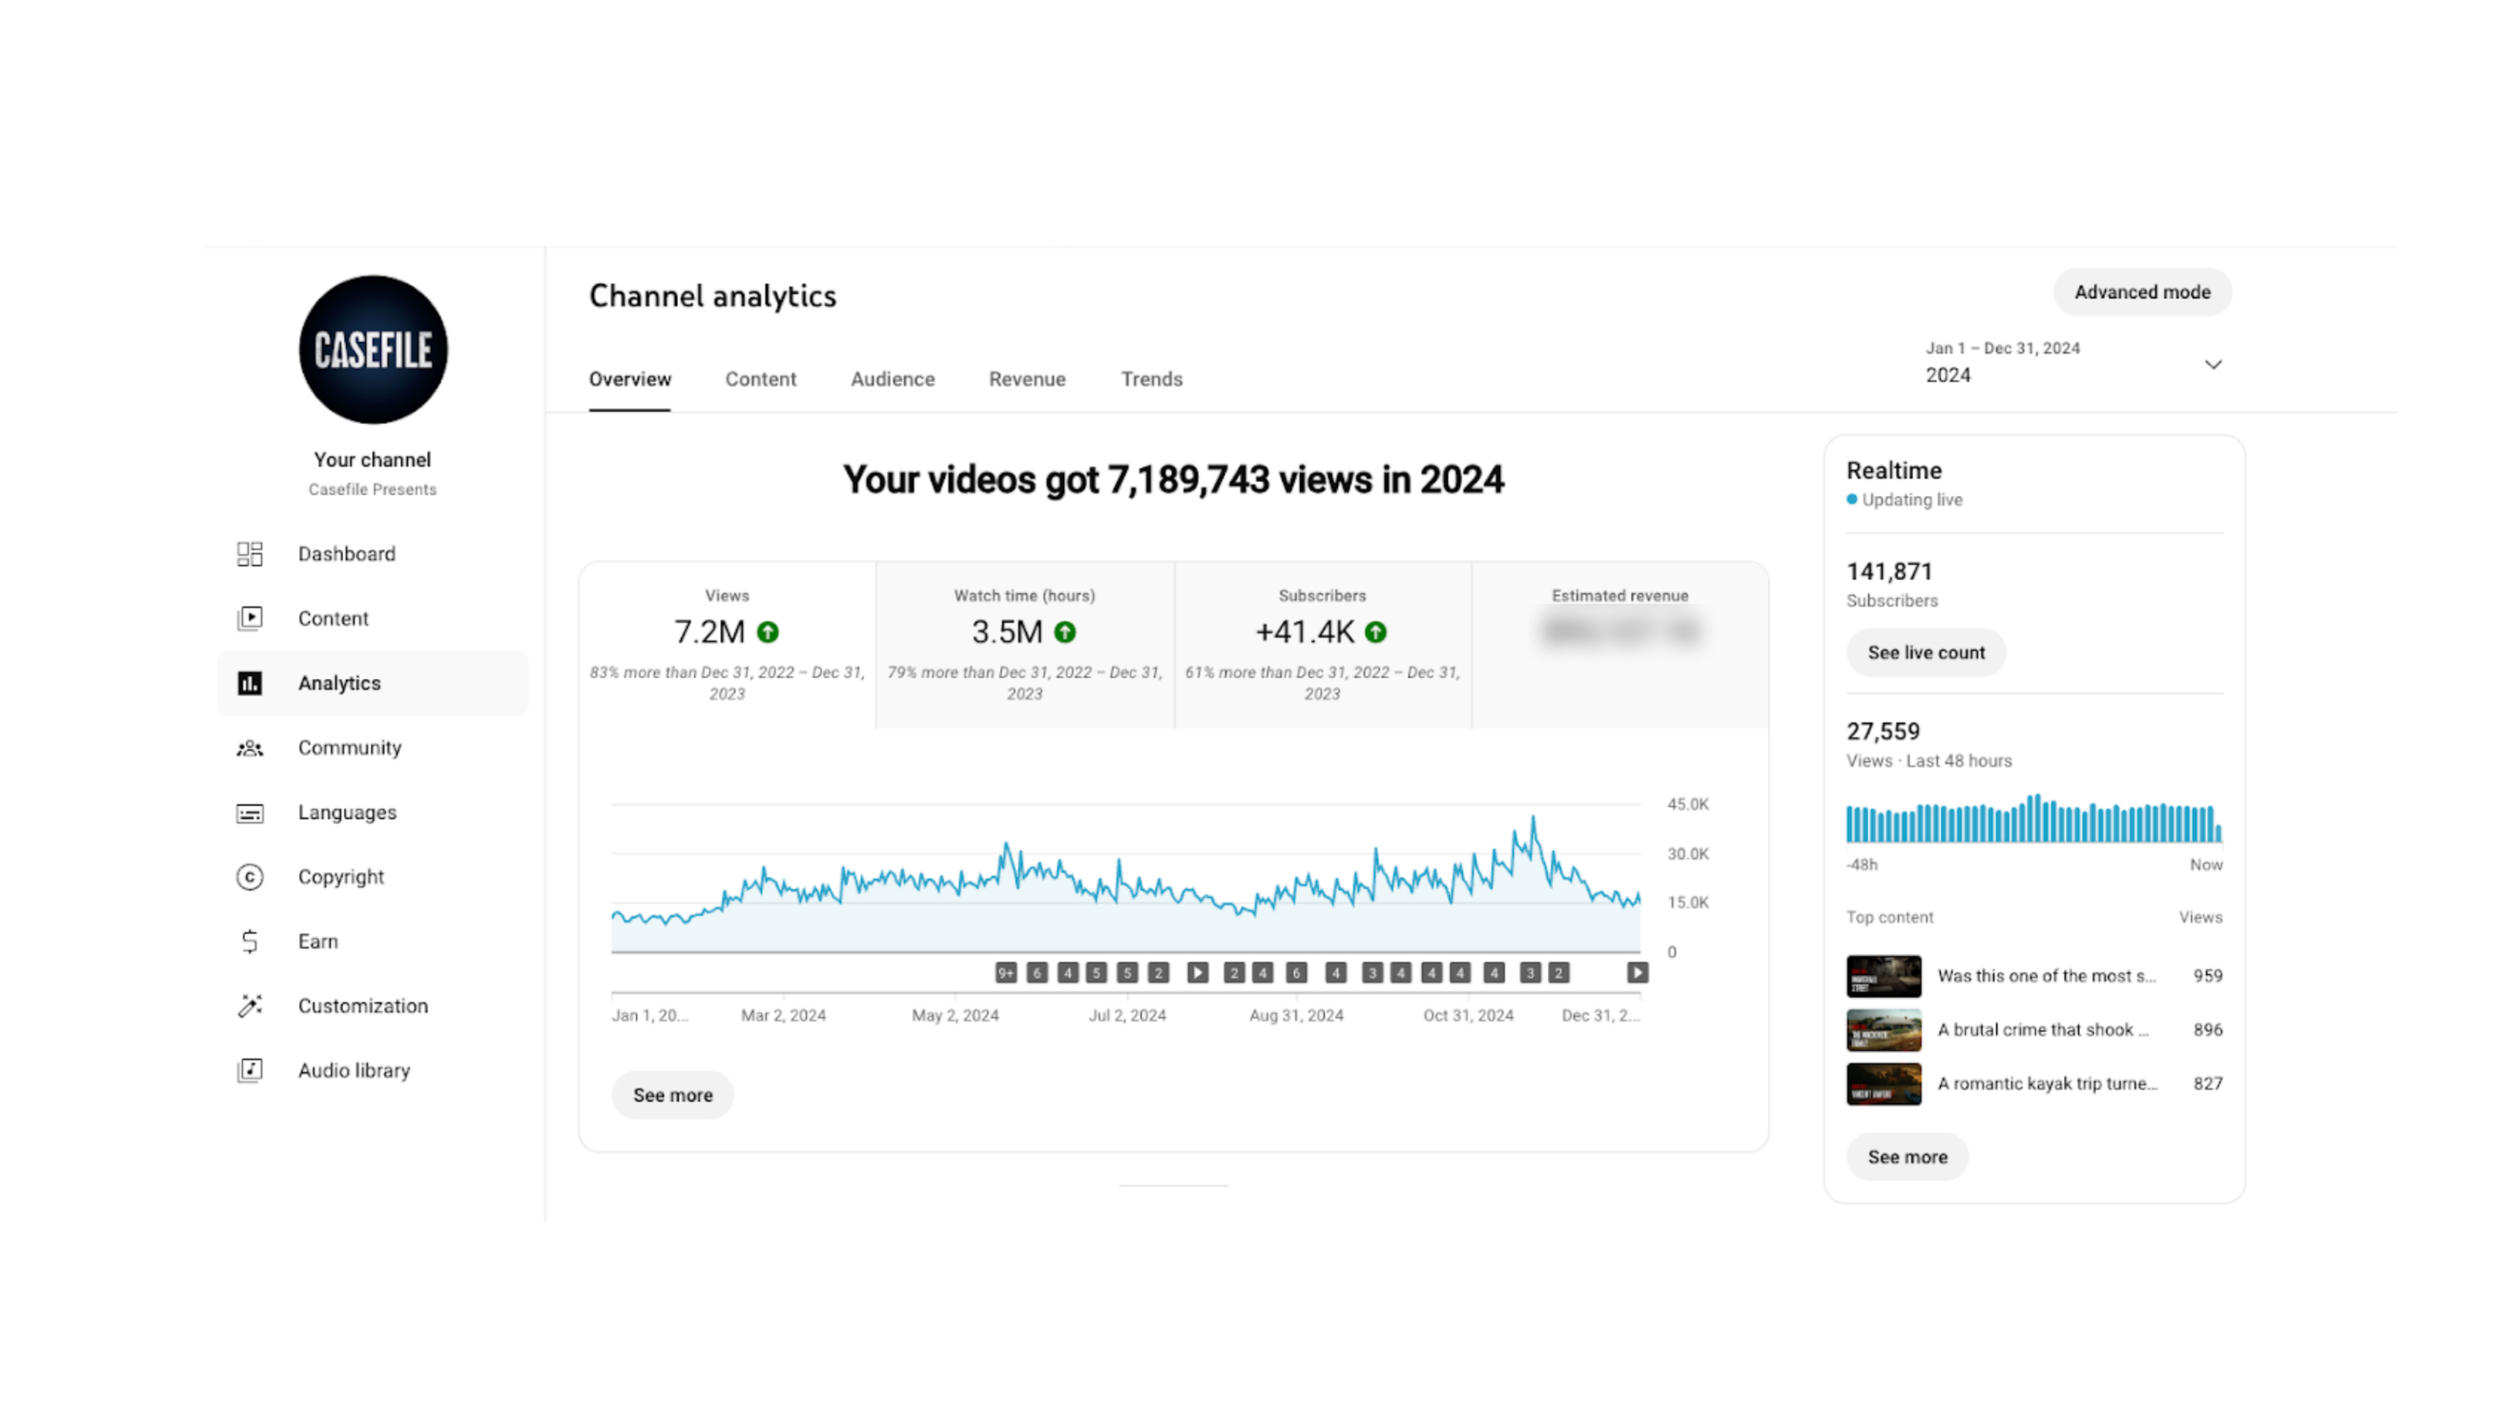Open the Dashboard sidebar icon
2500x1406 pixels.
point(250,554)
